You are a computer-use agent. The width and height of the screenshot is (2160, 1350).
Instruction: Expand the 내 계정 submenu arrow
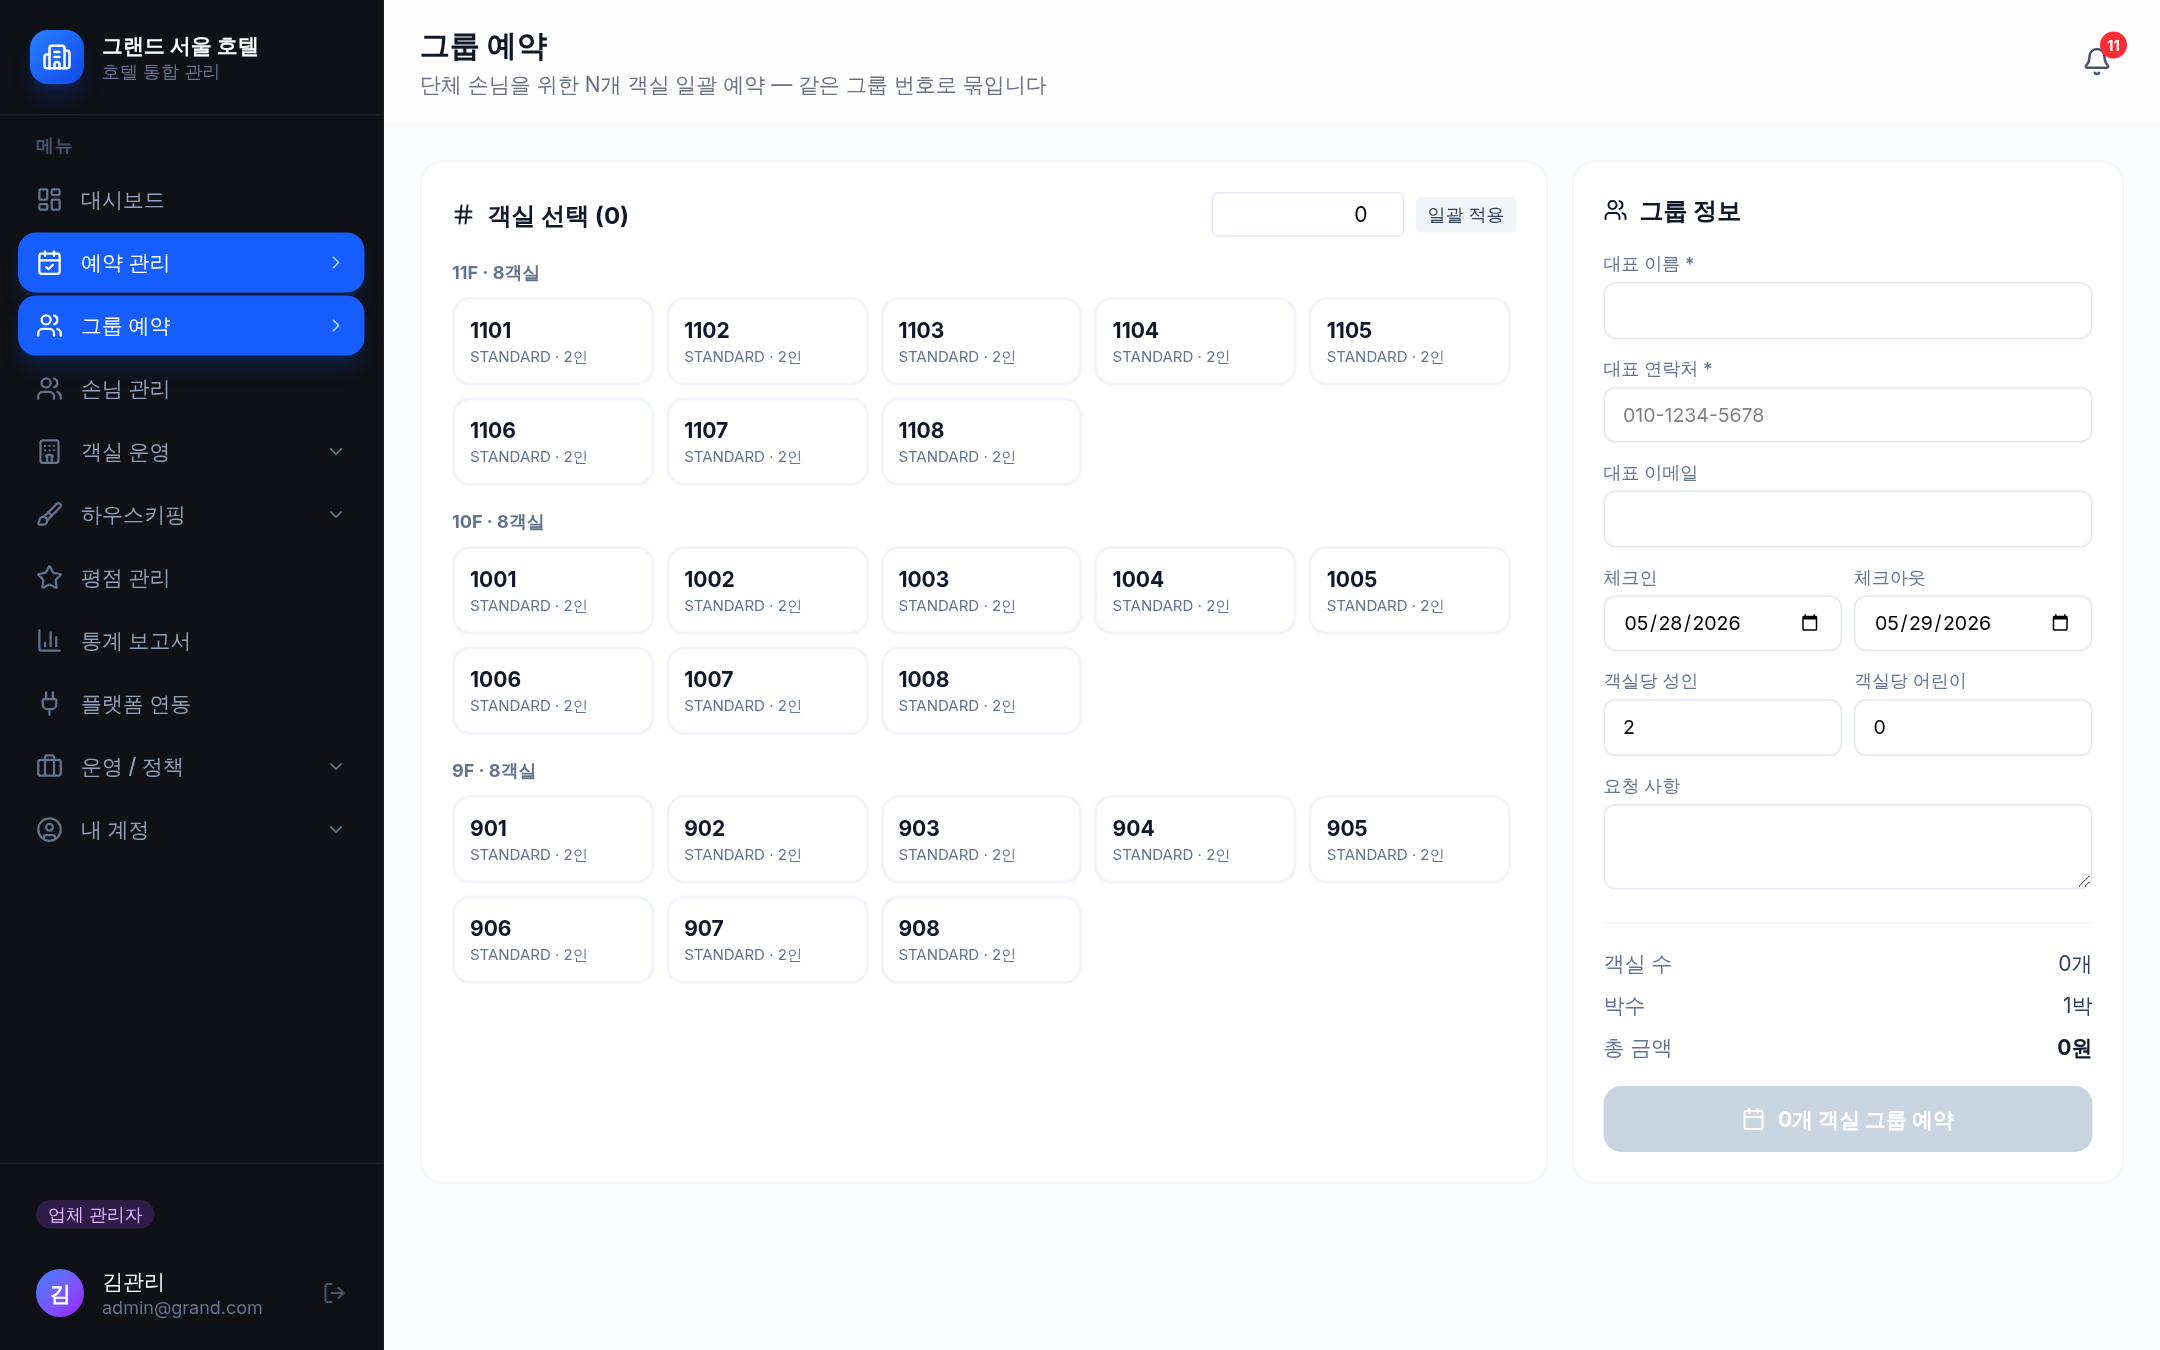pos(336,830)
